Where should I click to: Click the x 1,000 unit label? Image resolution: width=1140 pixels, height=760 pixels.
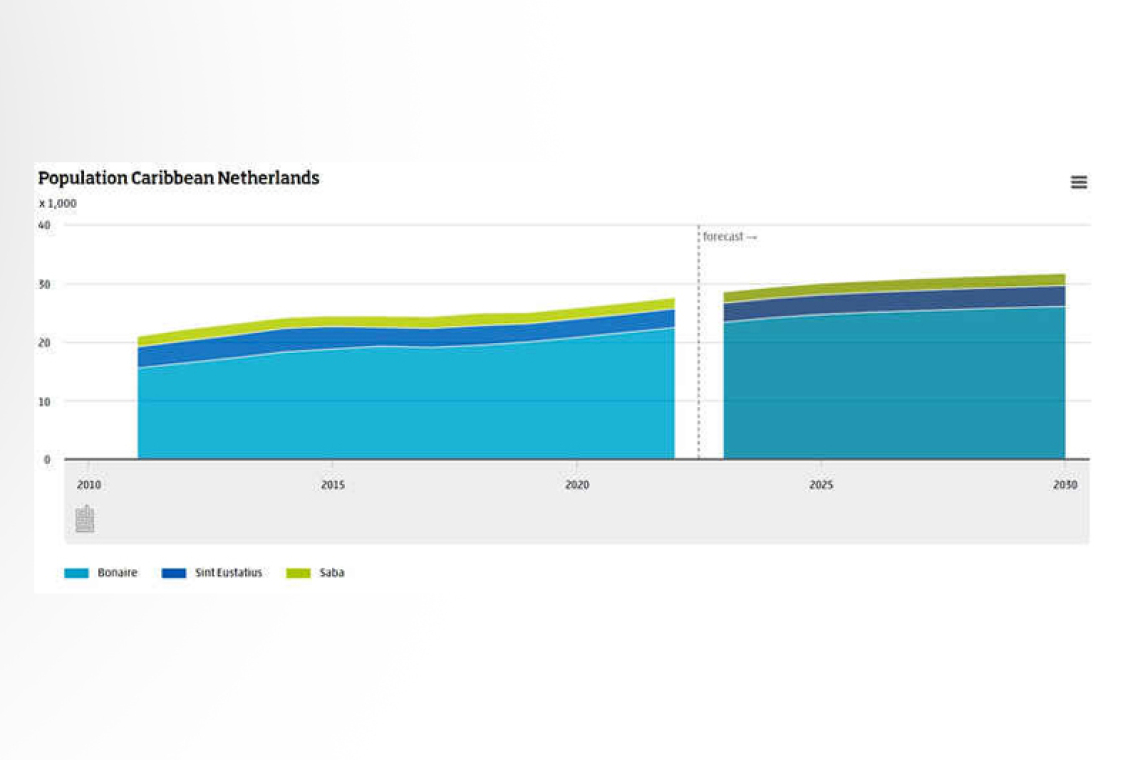click(x=57, y=204)
